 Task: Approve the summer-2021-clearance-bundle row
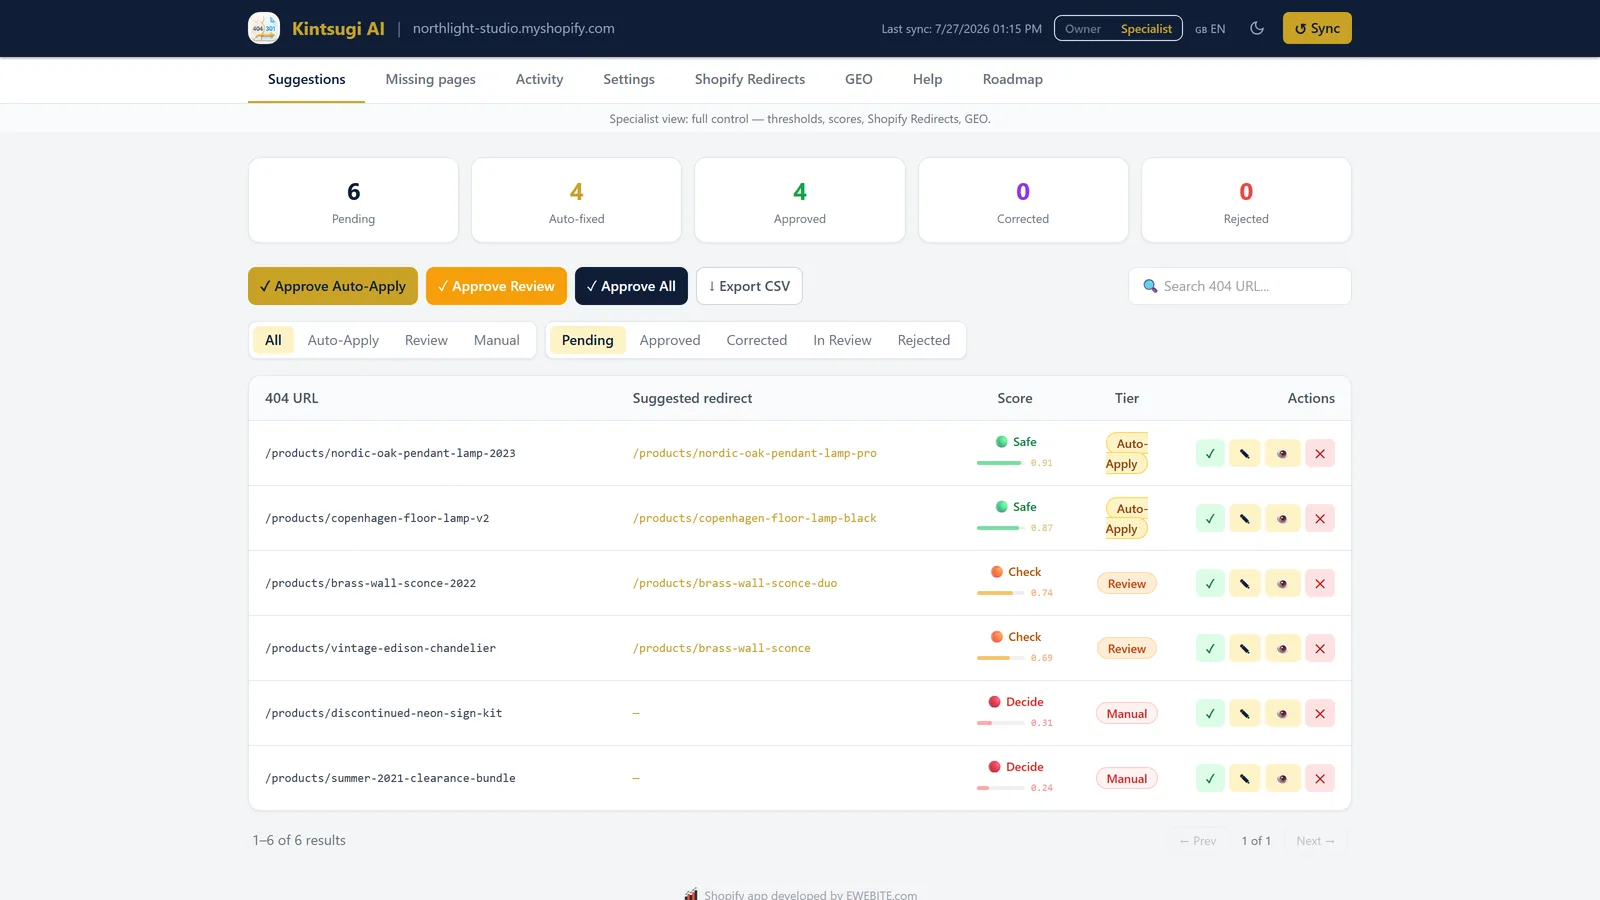coord(1210,779)
